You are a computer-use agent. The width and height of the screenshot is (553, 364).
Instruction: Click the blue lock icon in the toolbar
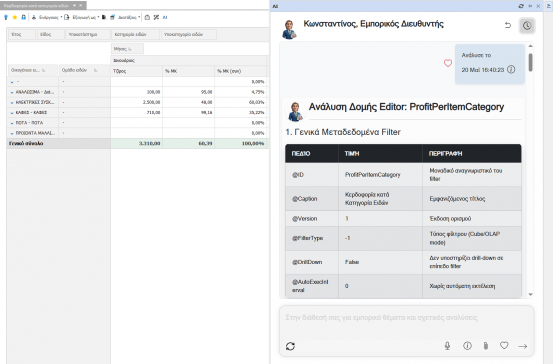click(x=23, y=17)
